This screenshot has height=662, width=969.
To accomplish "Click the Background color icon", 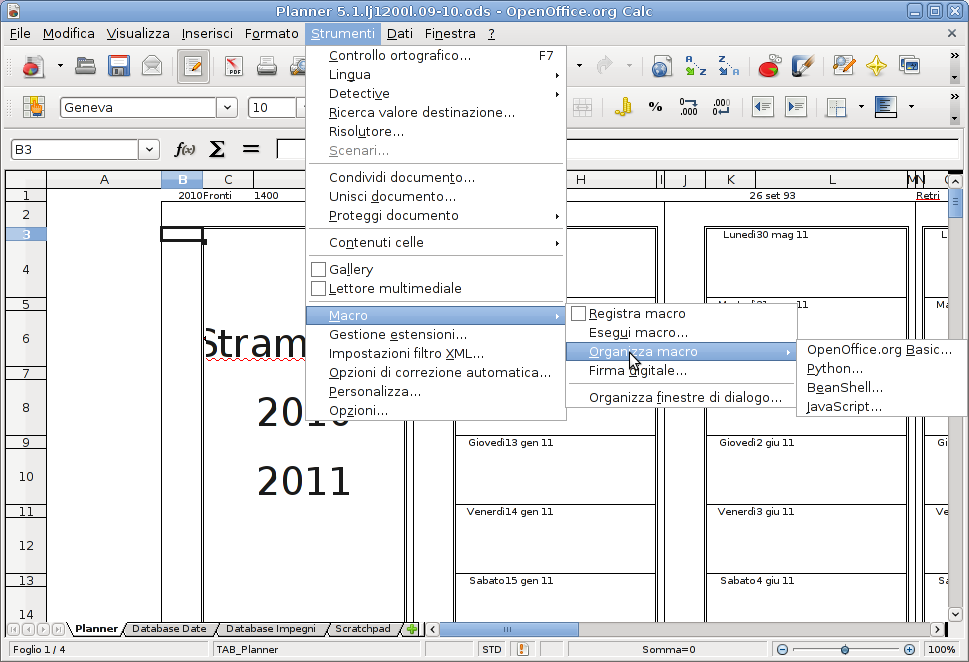I will coord(886,107).
